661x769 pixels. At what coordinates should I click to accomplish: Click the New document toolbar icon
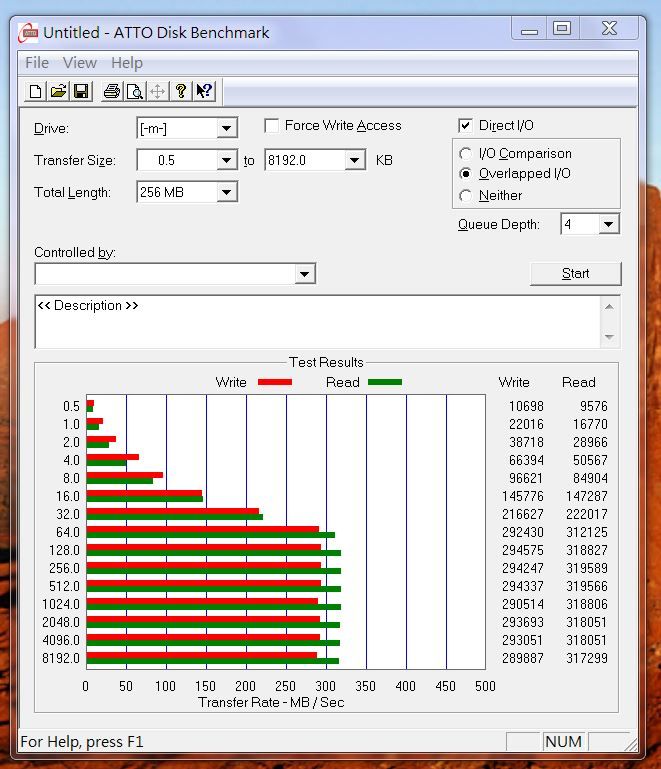click(35, 91)
